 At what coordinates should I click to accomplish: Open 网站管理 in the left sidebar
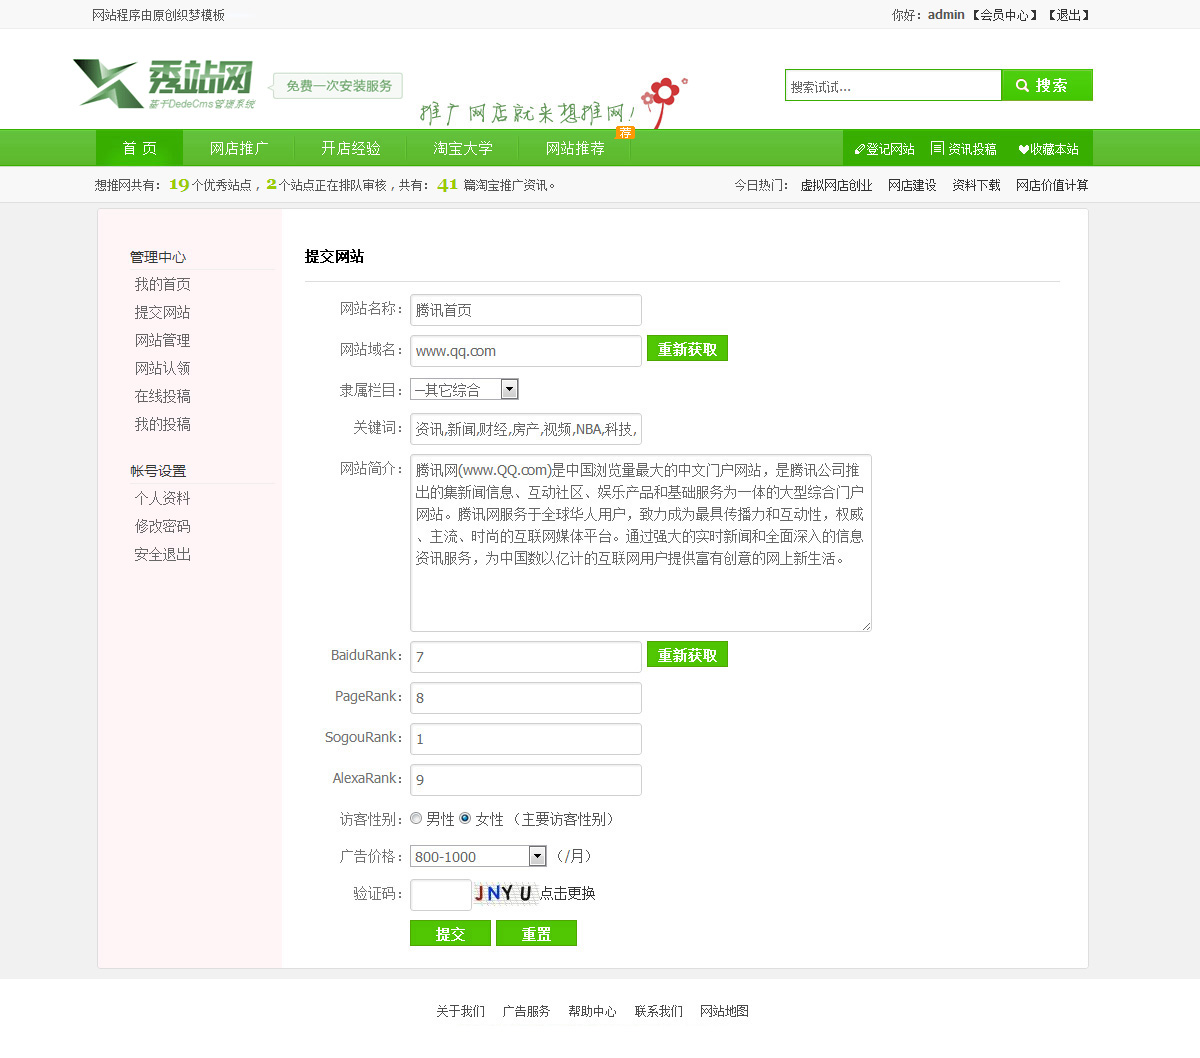162,340
